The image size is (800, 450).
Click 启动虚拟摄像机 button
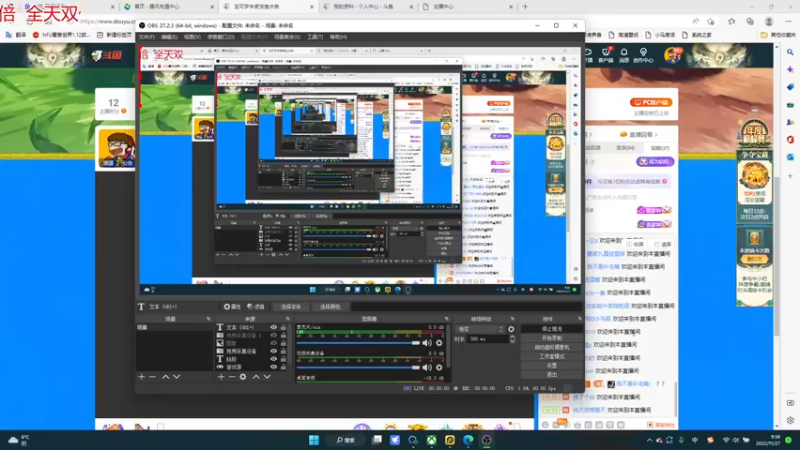[552, 347]
